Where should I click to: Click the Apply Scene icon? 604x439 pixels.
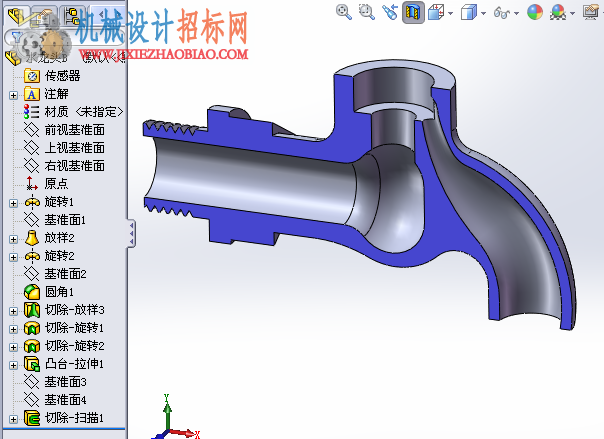pos(558,12)
